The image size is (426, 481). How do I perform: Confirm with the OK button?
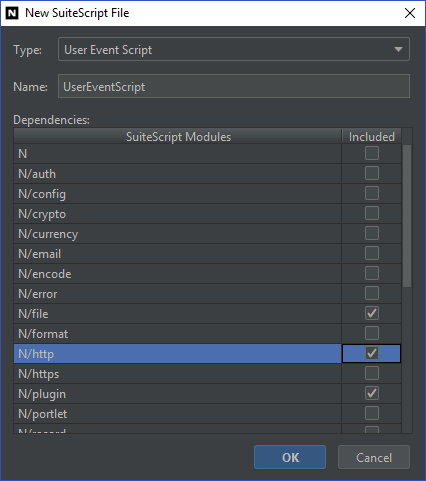[290, 457]
